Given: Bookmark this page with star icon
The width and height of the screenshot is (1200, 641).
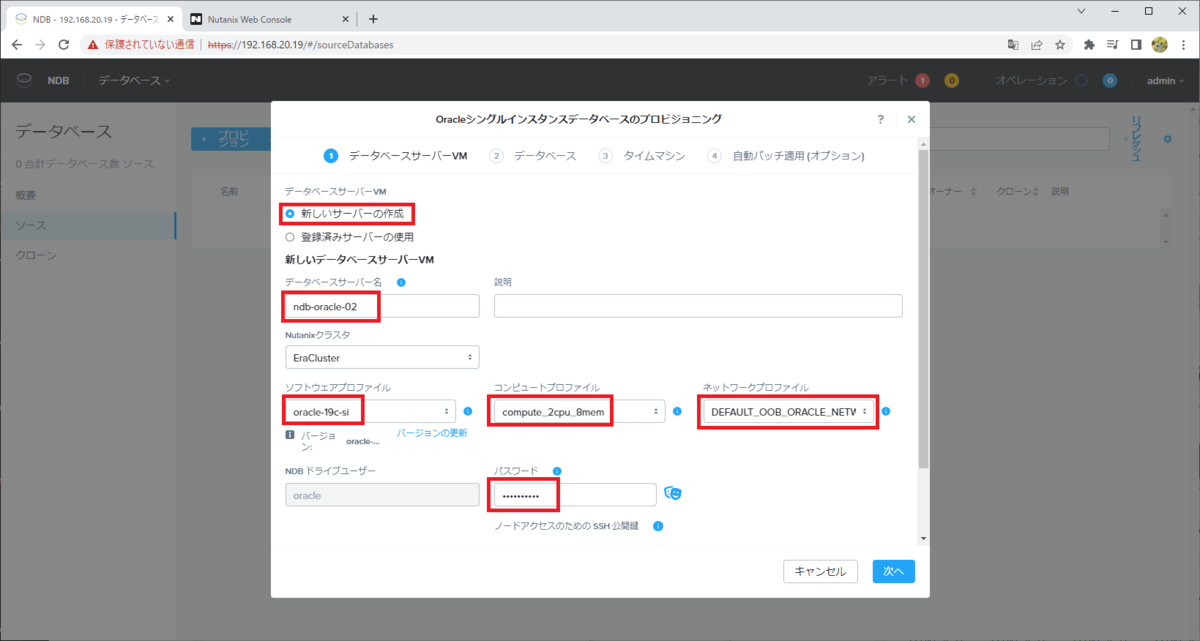Looking at the screenshot, I should click(x=1059, y=44).
